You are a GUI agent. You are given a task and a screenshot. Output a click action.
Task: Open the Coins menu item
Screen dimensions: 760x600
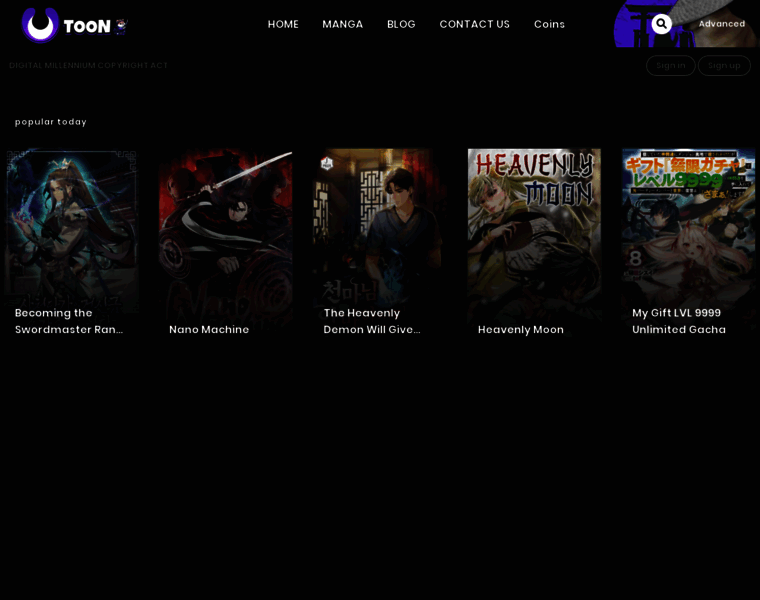(549, 24)
